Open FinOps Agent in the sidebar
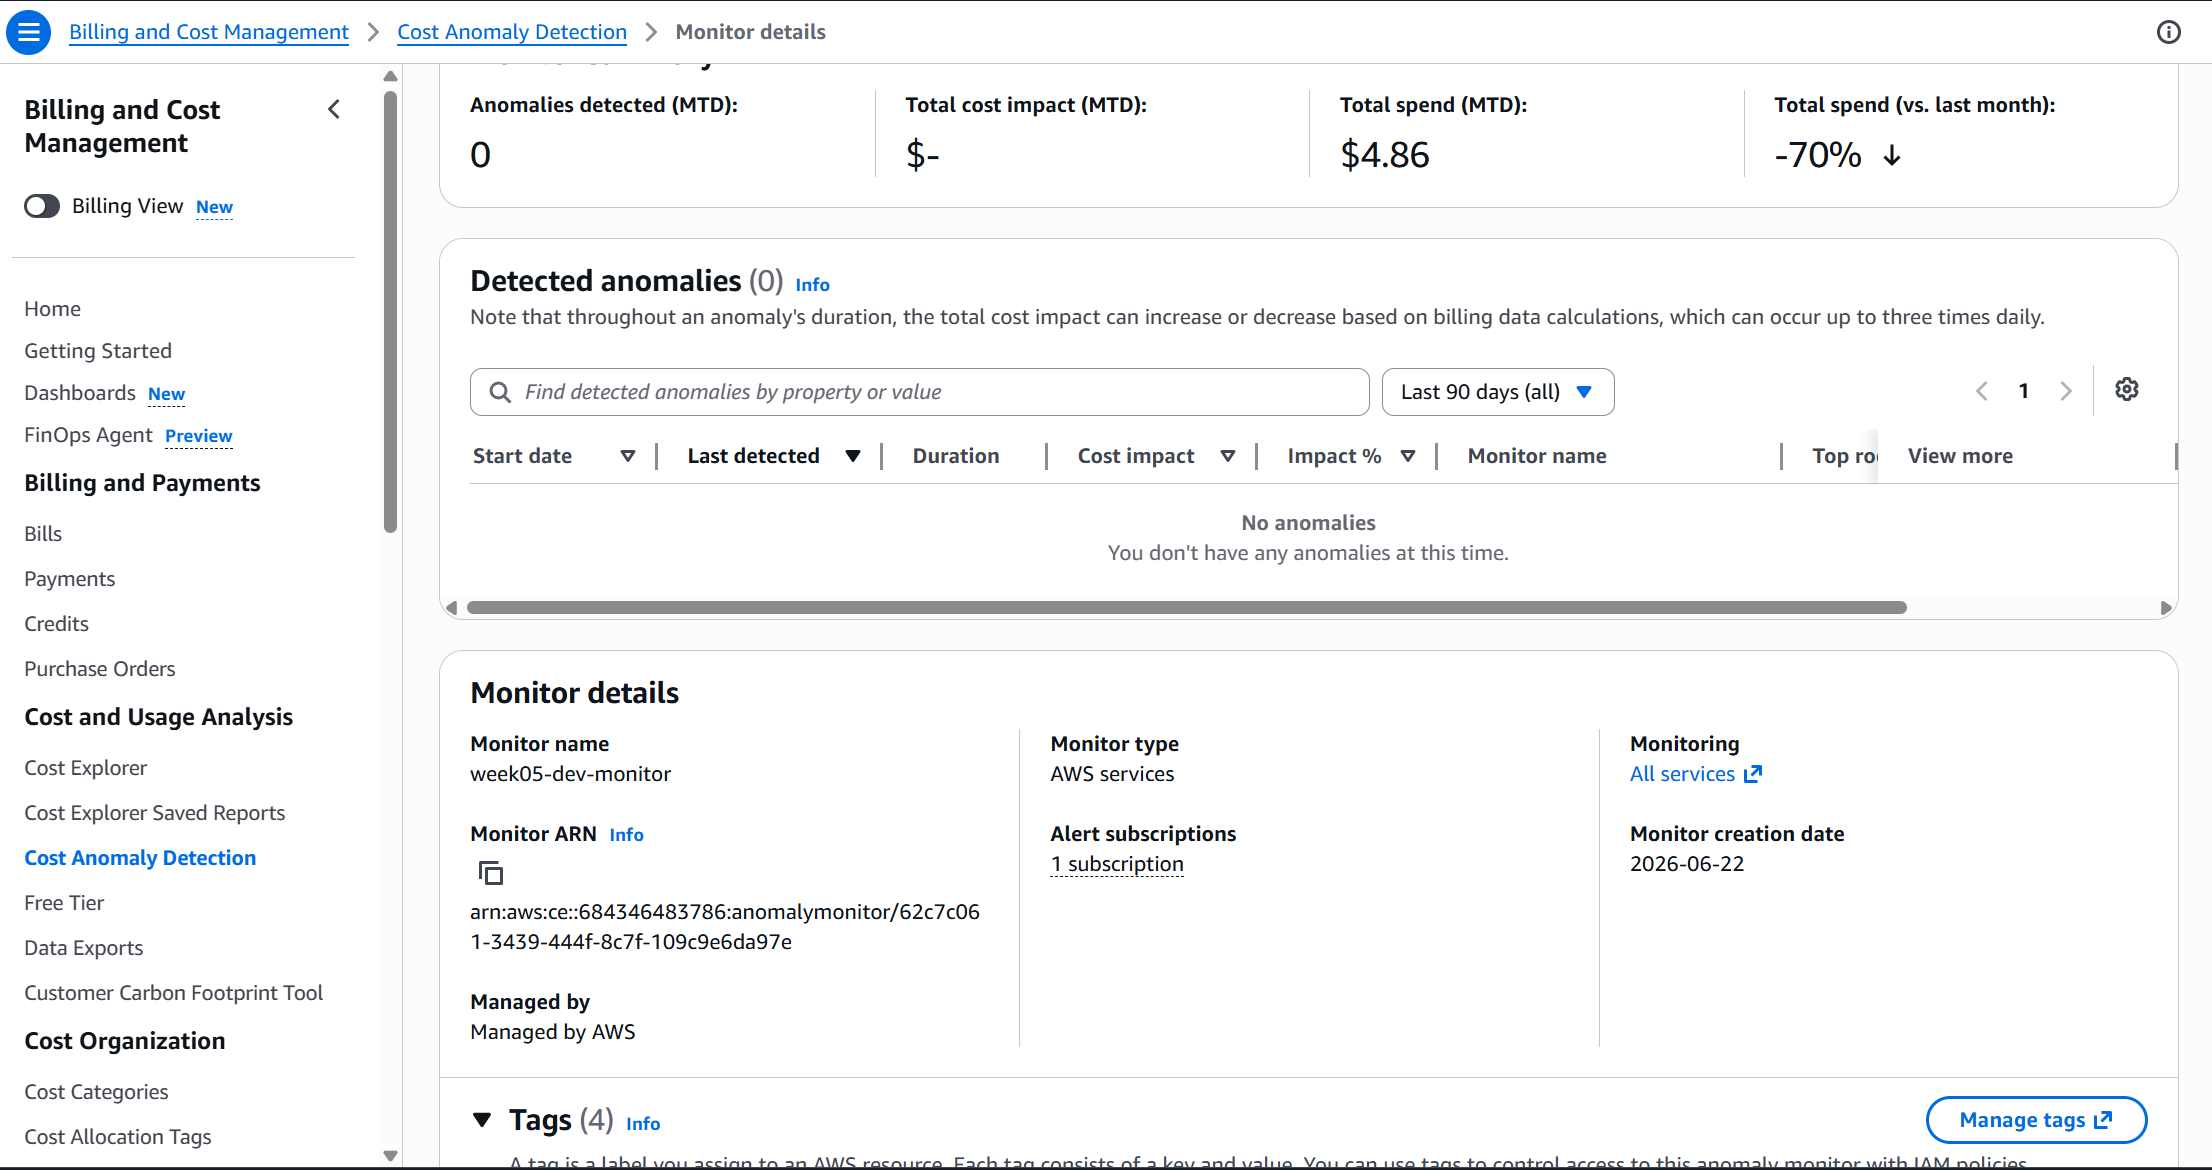The width and height of the screenshot is (2212, 1170). click(x=88, y=435)
